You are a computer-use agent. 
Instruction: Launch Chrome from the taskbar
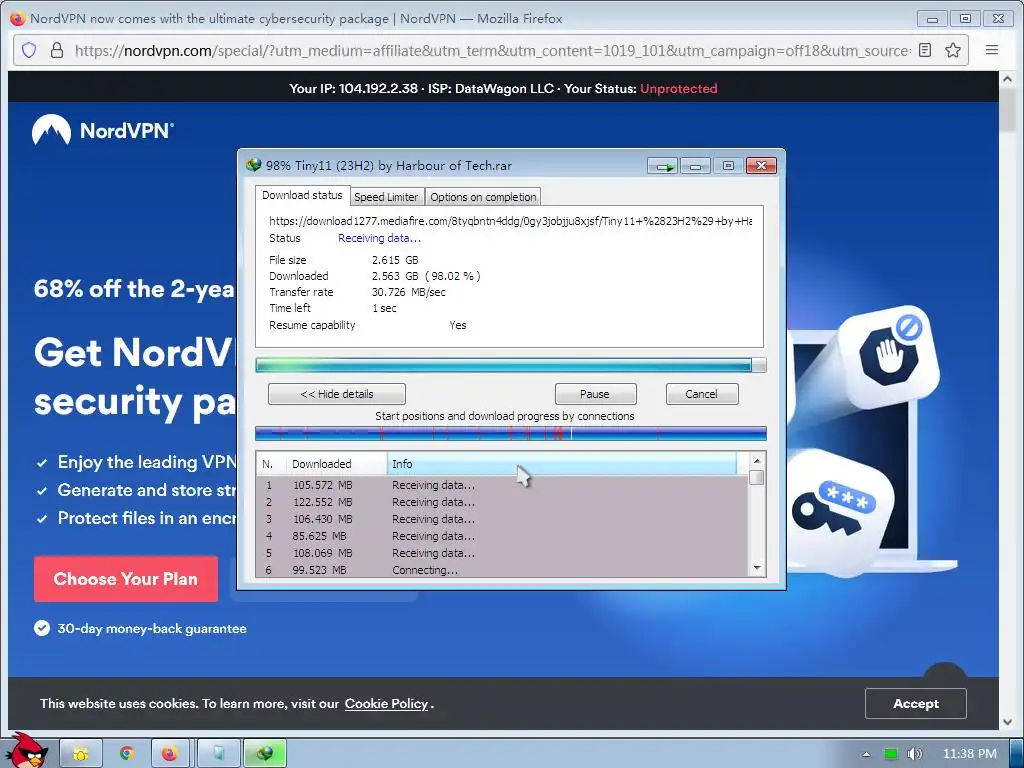tap(127, 754)
